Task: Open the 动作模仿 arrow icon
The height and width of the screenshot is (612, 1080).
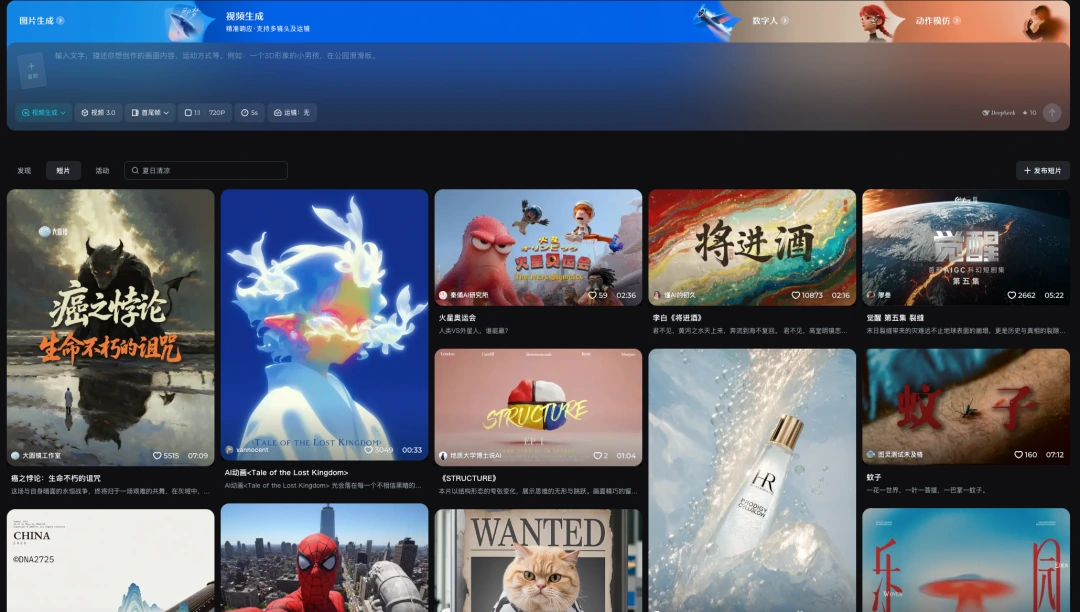Action: (x=957, y=21)
